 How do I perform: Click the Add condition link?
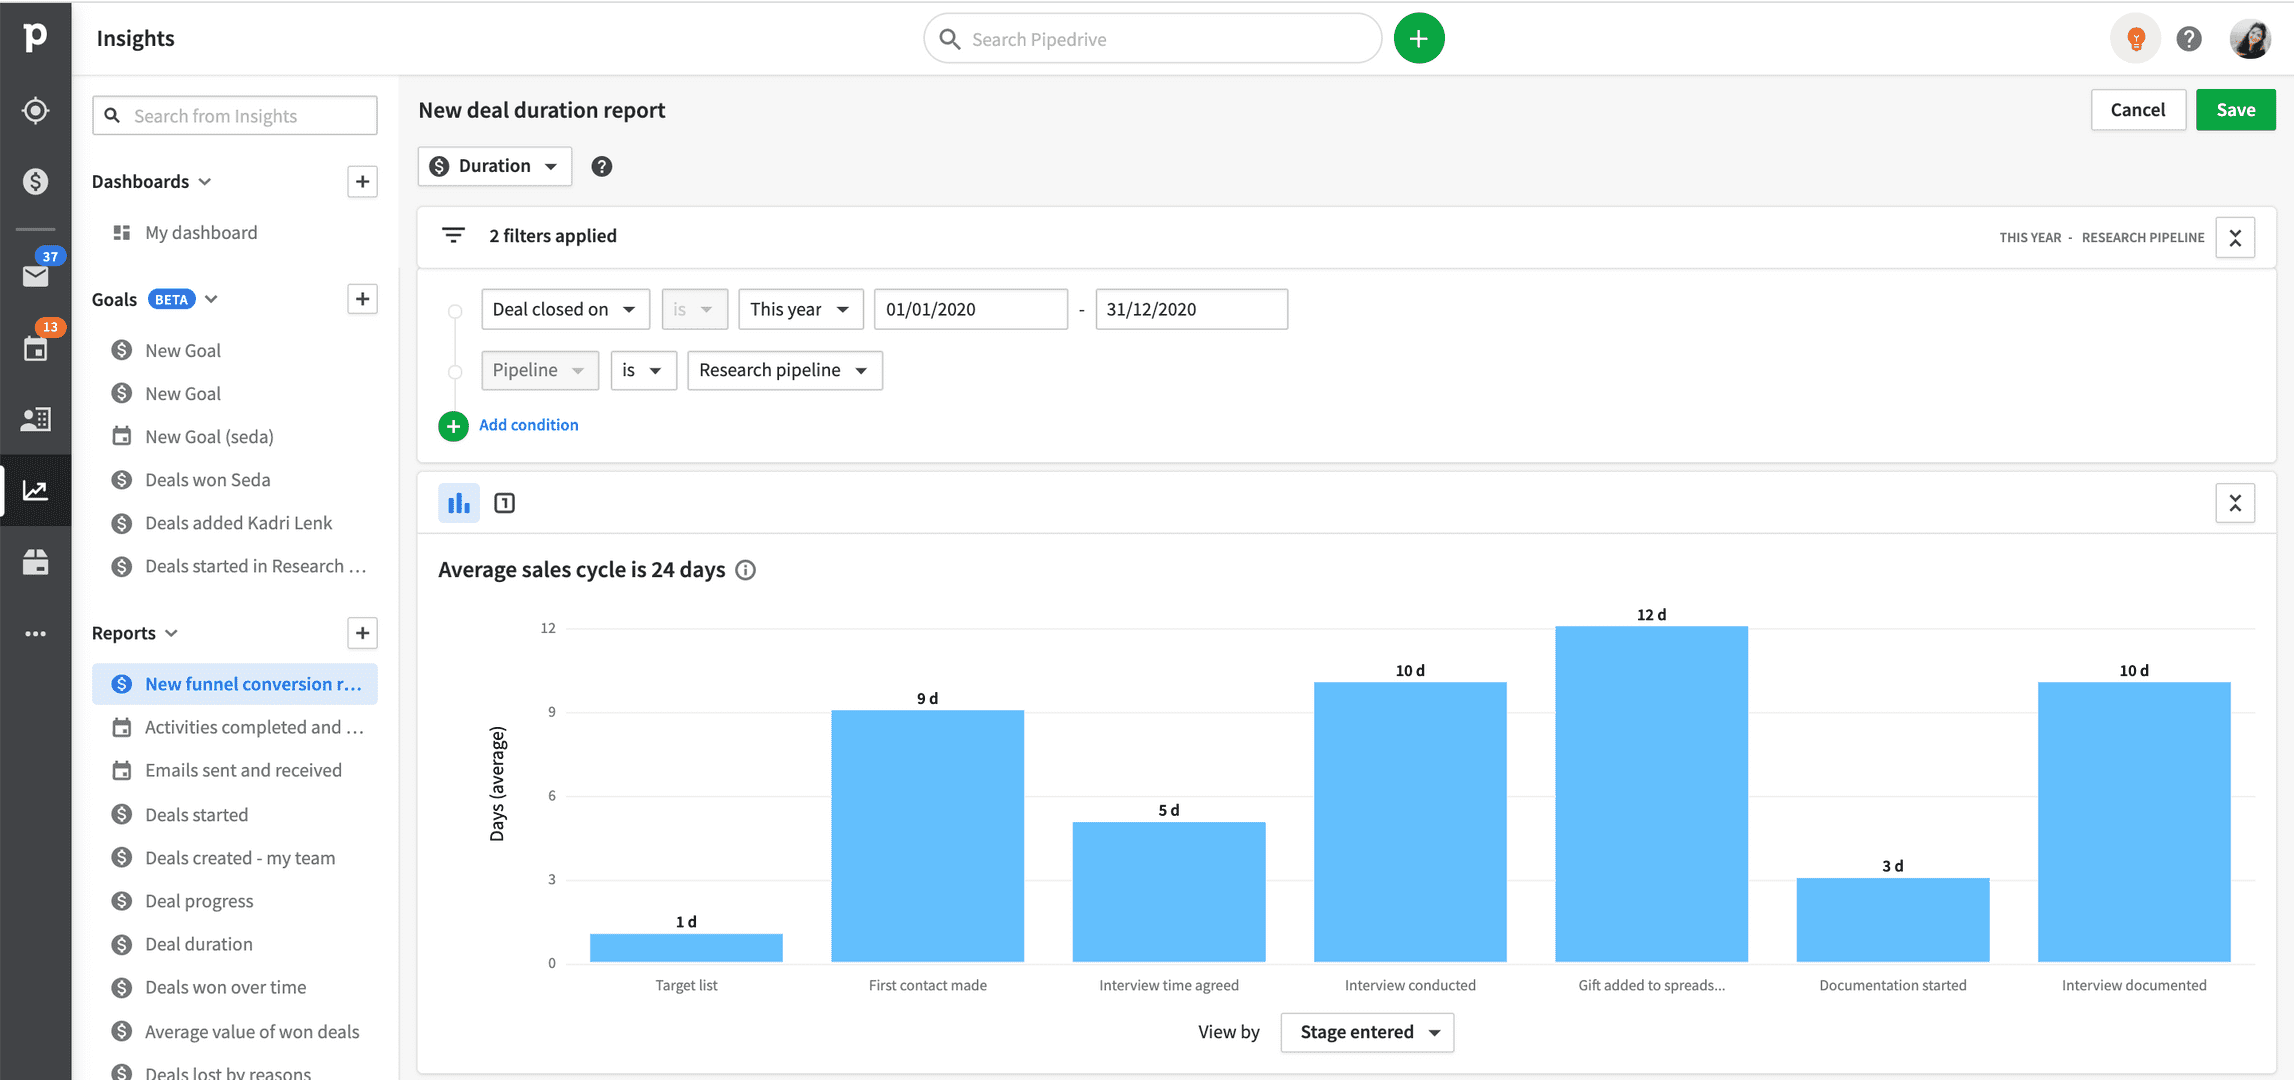(x=529, y=425)
